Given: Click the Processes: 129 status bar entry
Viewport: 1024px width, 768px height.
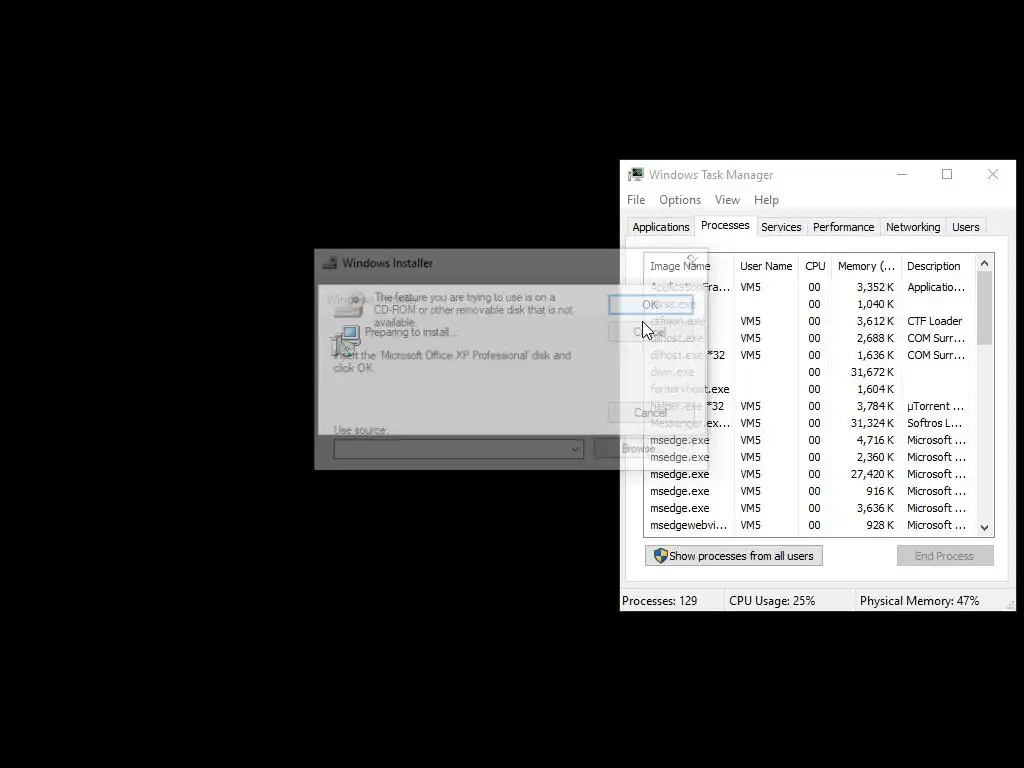Looking at the screenshot, I should tap(660, 601).
